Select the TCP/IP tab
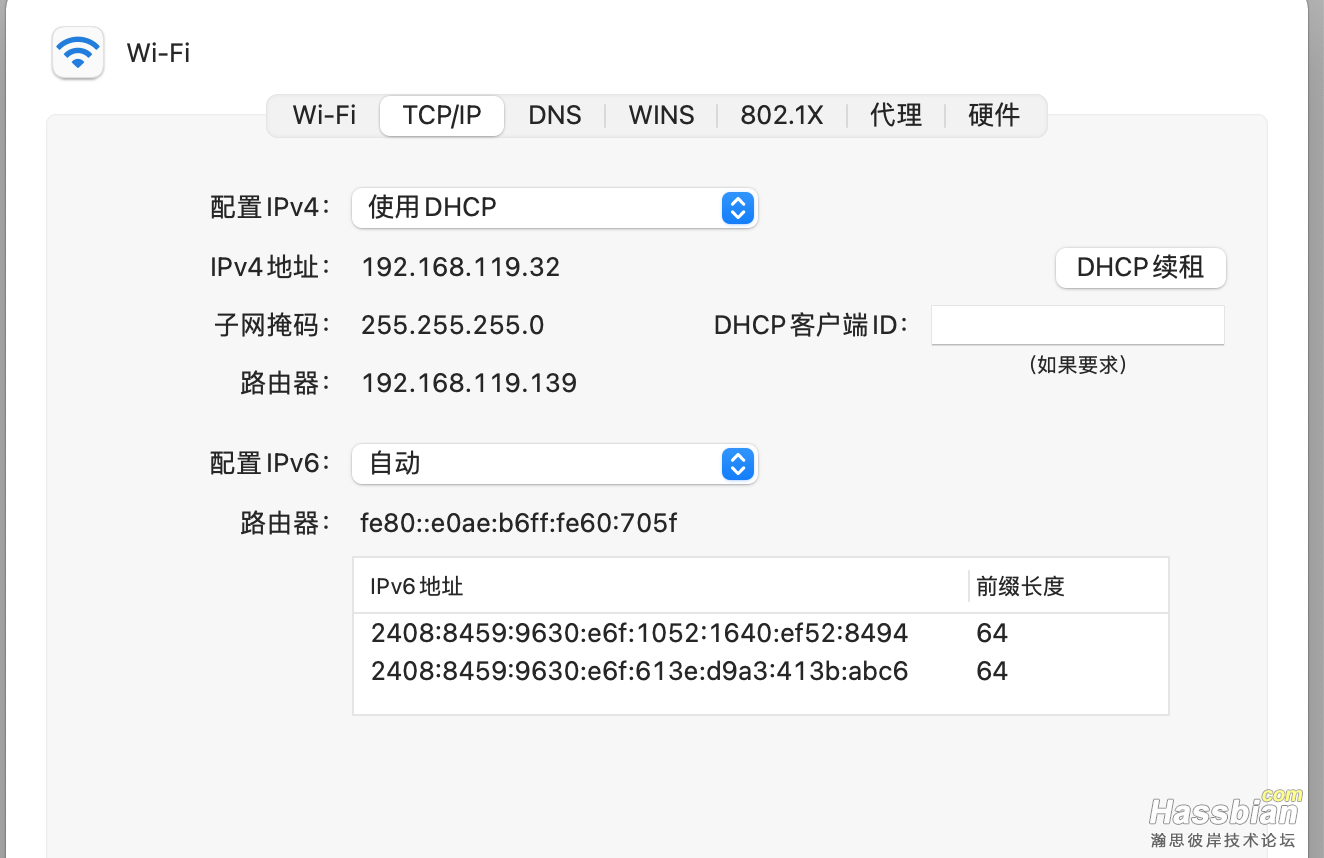 pyautogui.click(x=442, y=115)
